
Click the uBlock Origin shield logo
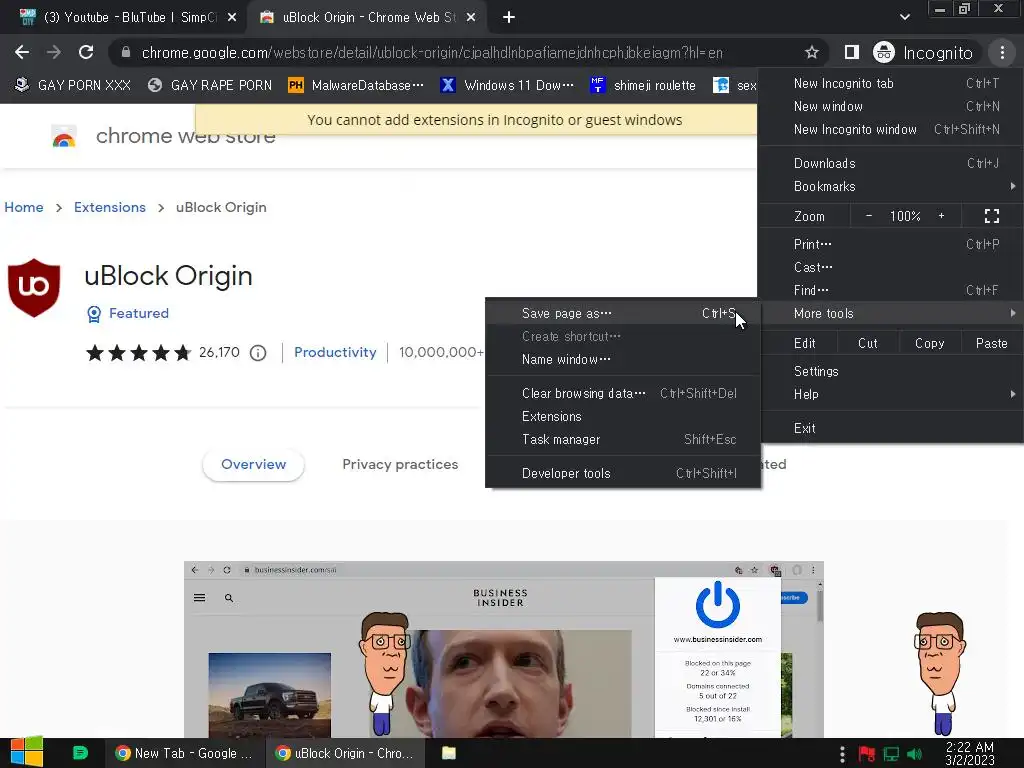[x=34, y=287]
